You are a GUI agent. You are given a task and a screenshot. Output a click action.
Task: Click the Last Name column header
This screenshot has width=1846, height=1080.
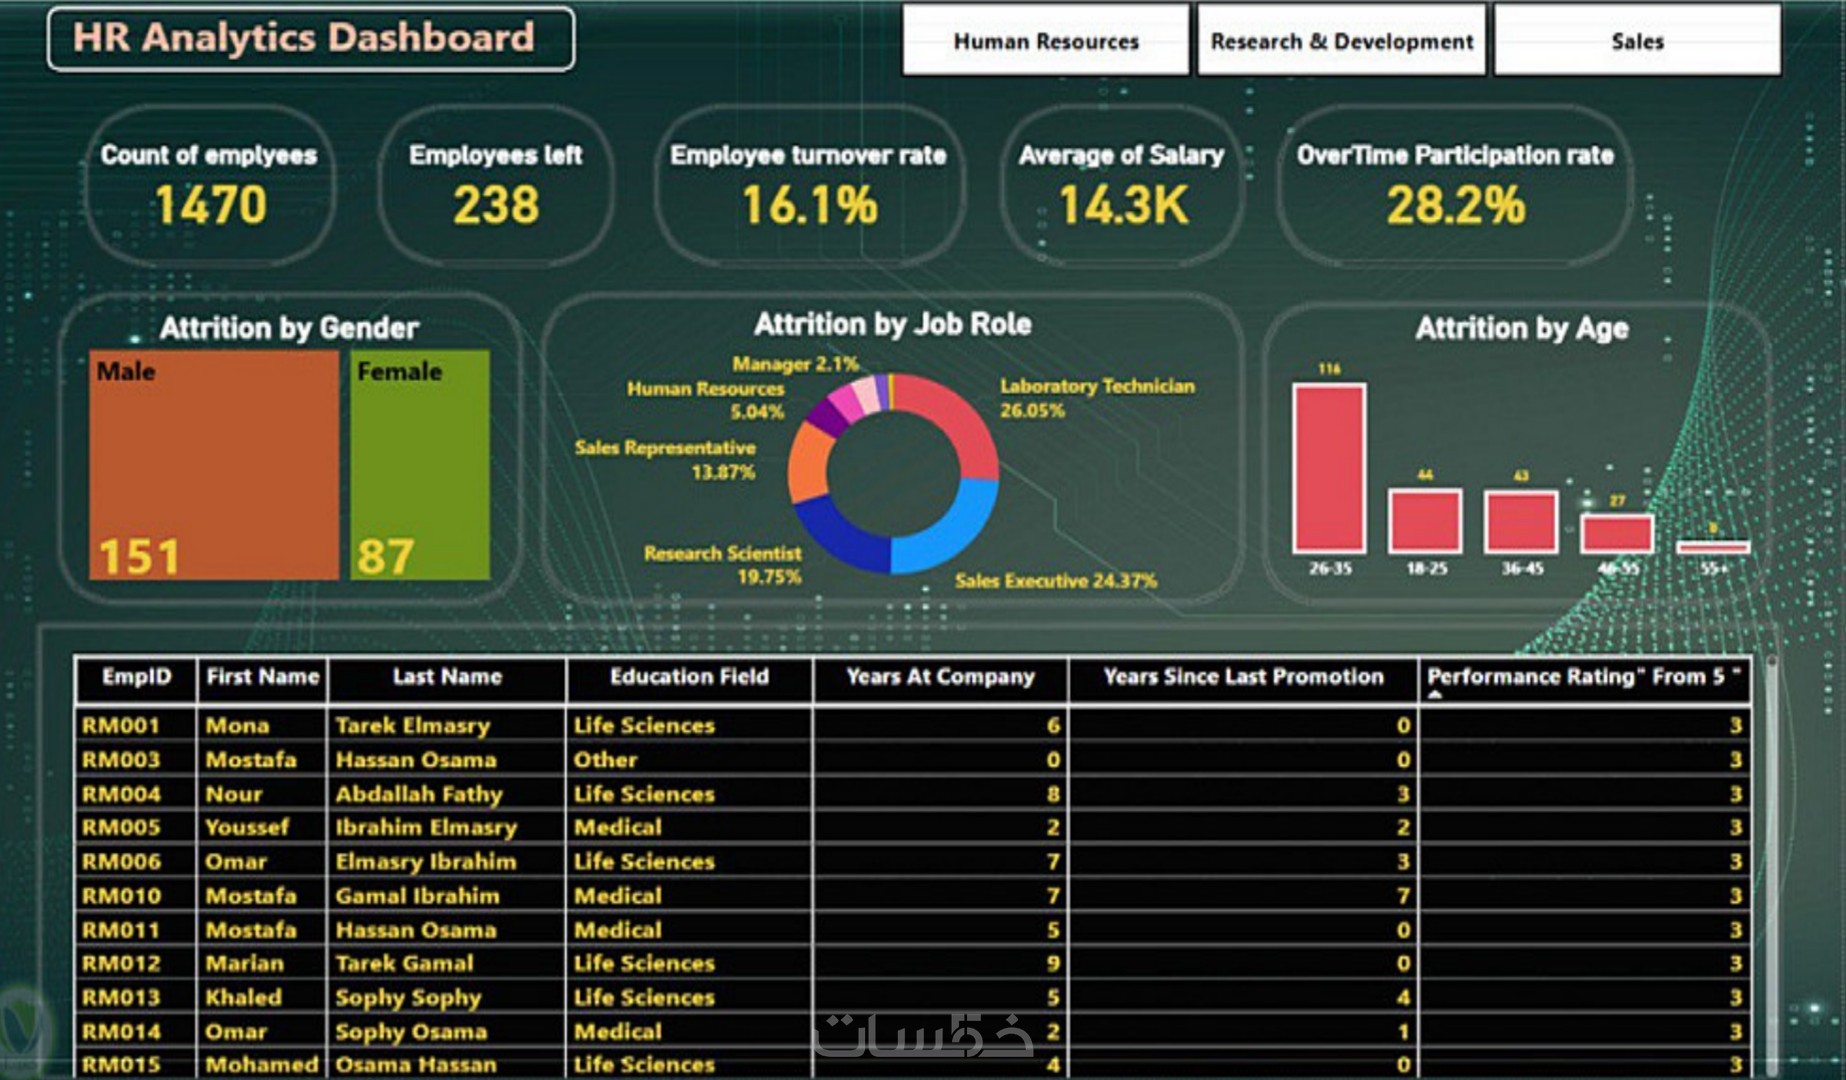[x=447, y=678]
